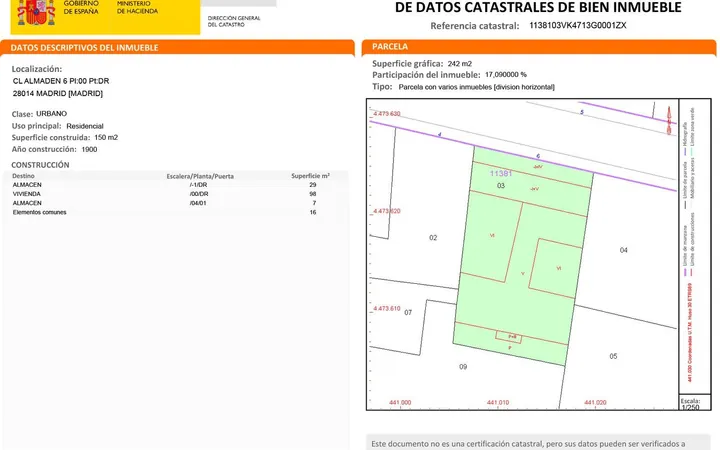The width and height of the screenshot is (720, 450).
Task: Click the 'Superficie gráfica:' label
Action: click(408, 64)
